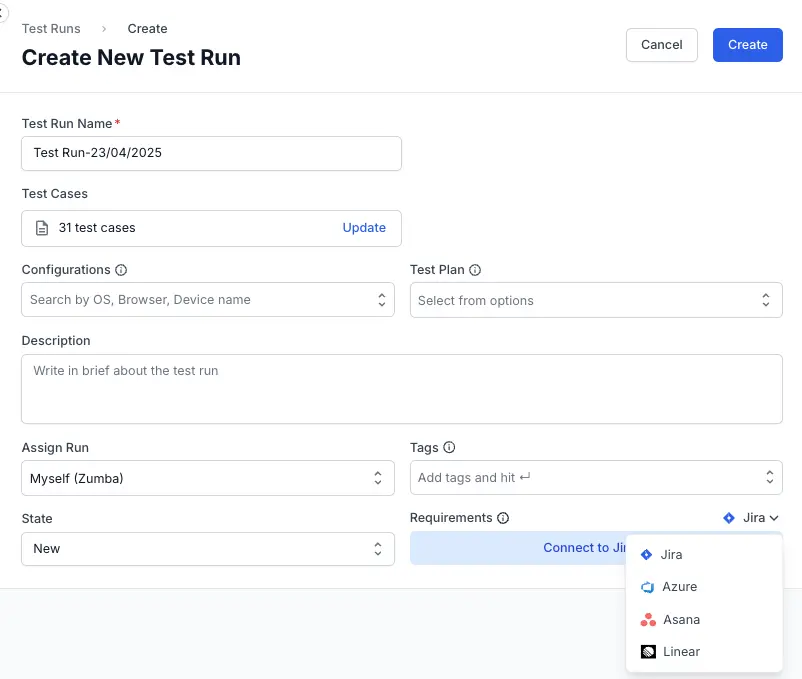
Task: Click the info icon next to Configurations
Action: pos(121,270)
